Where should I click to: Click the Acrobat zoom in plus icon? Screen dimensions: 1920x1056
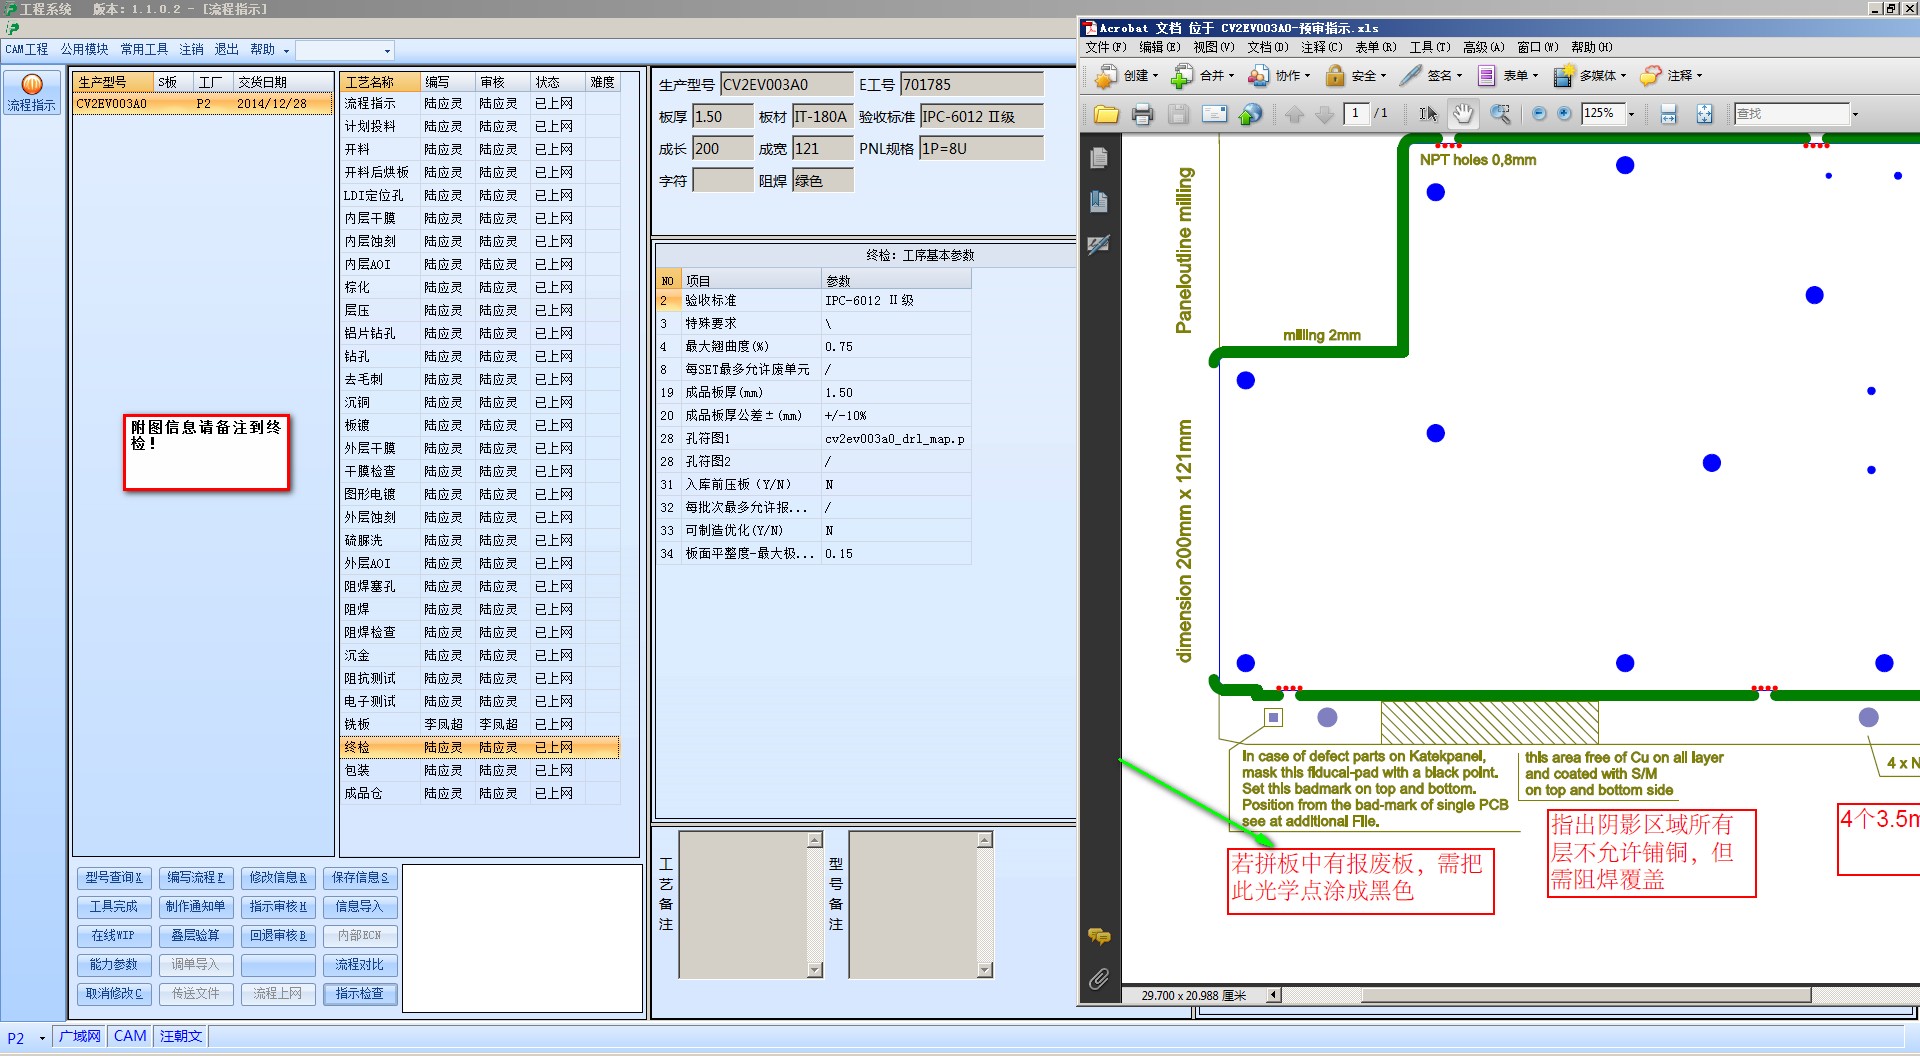click(1564, 114)
